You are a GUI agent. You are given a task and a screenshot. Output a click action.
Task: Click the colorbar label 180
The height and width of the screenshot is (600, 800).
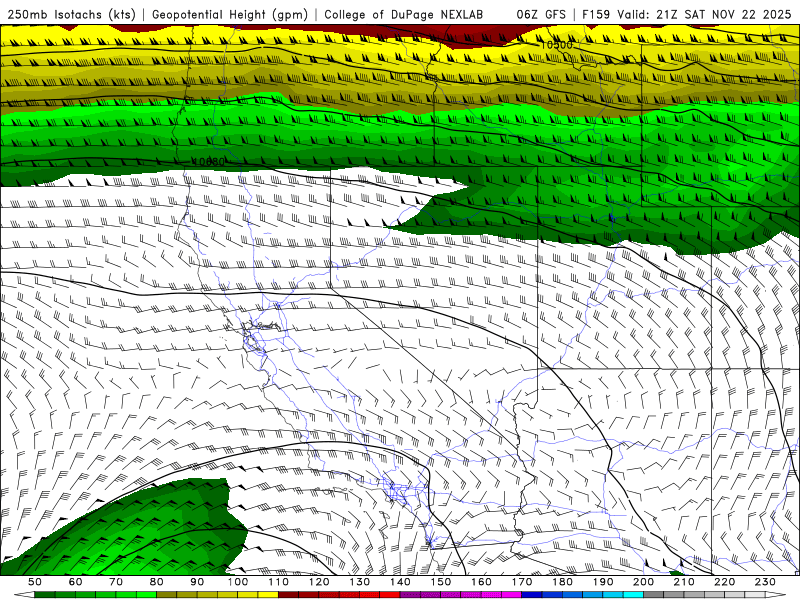(x=562, y=582)
